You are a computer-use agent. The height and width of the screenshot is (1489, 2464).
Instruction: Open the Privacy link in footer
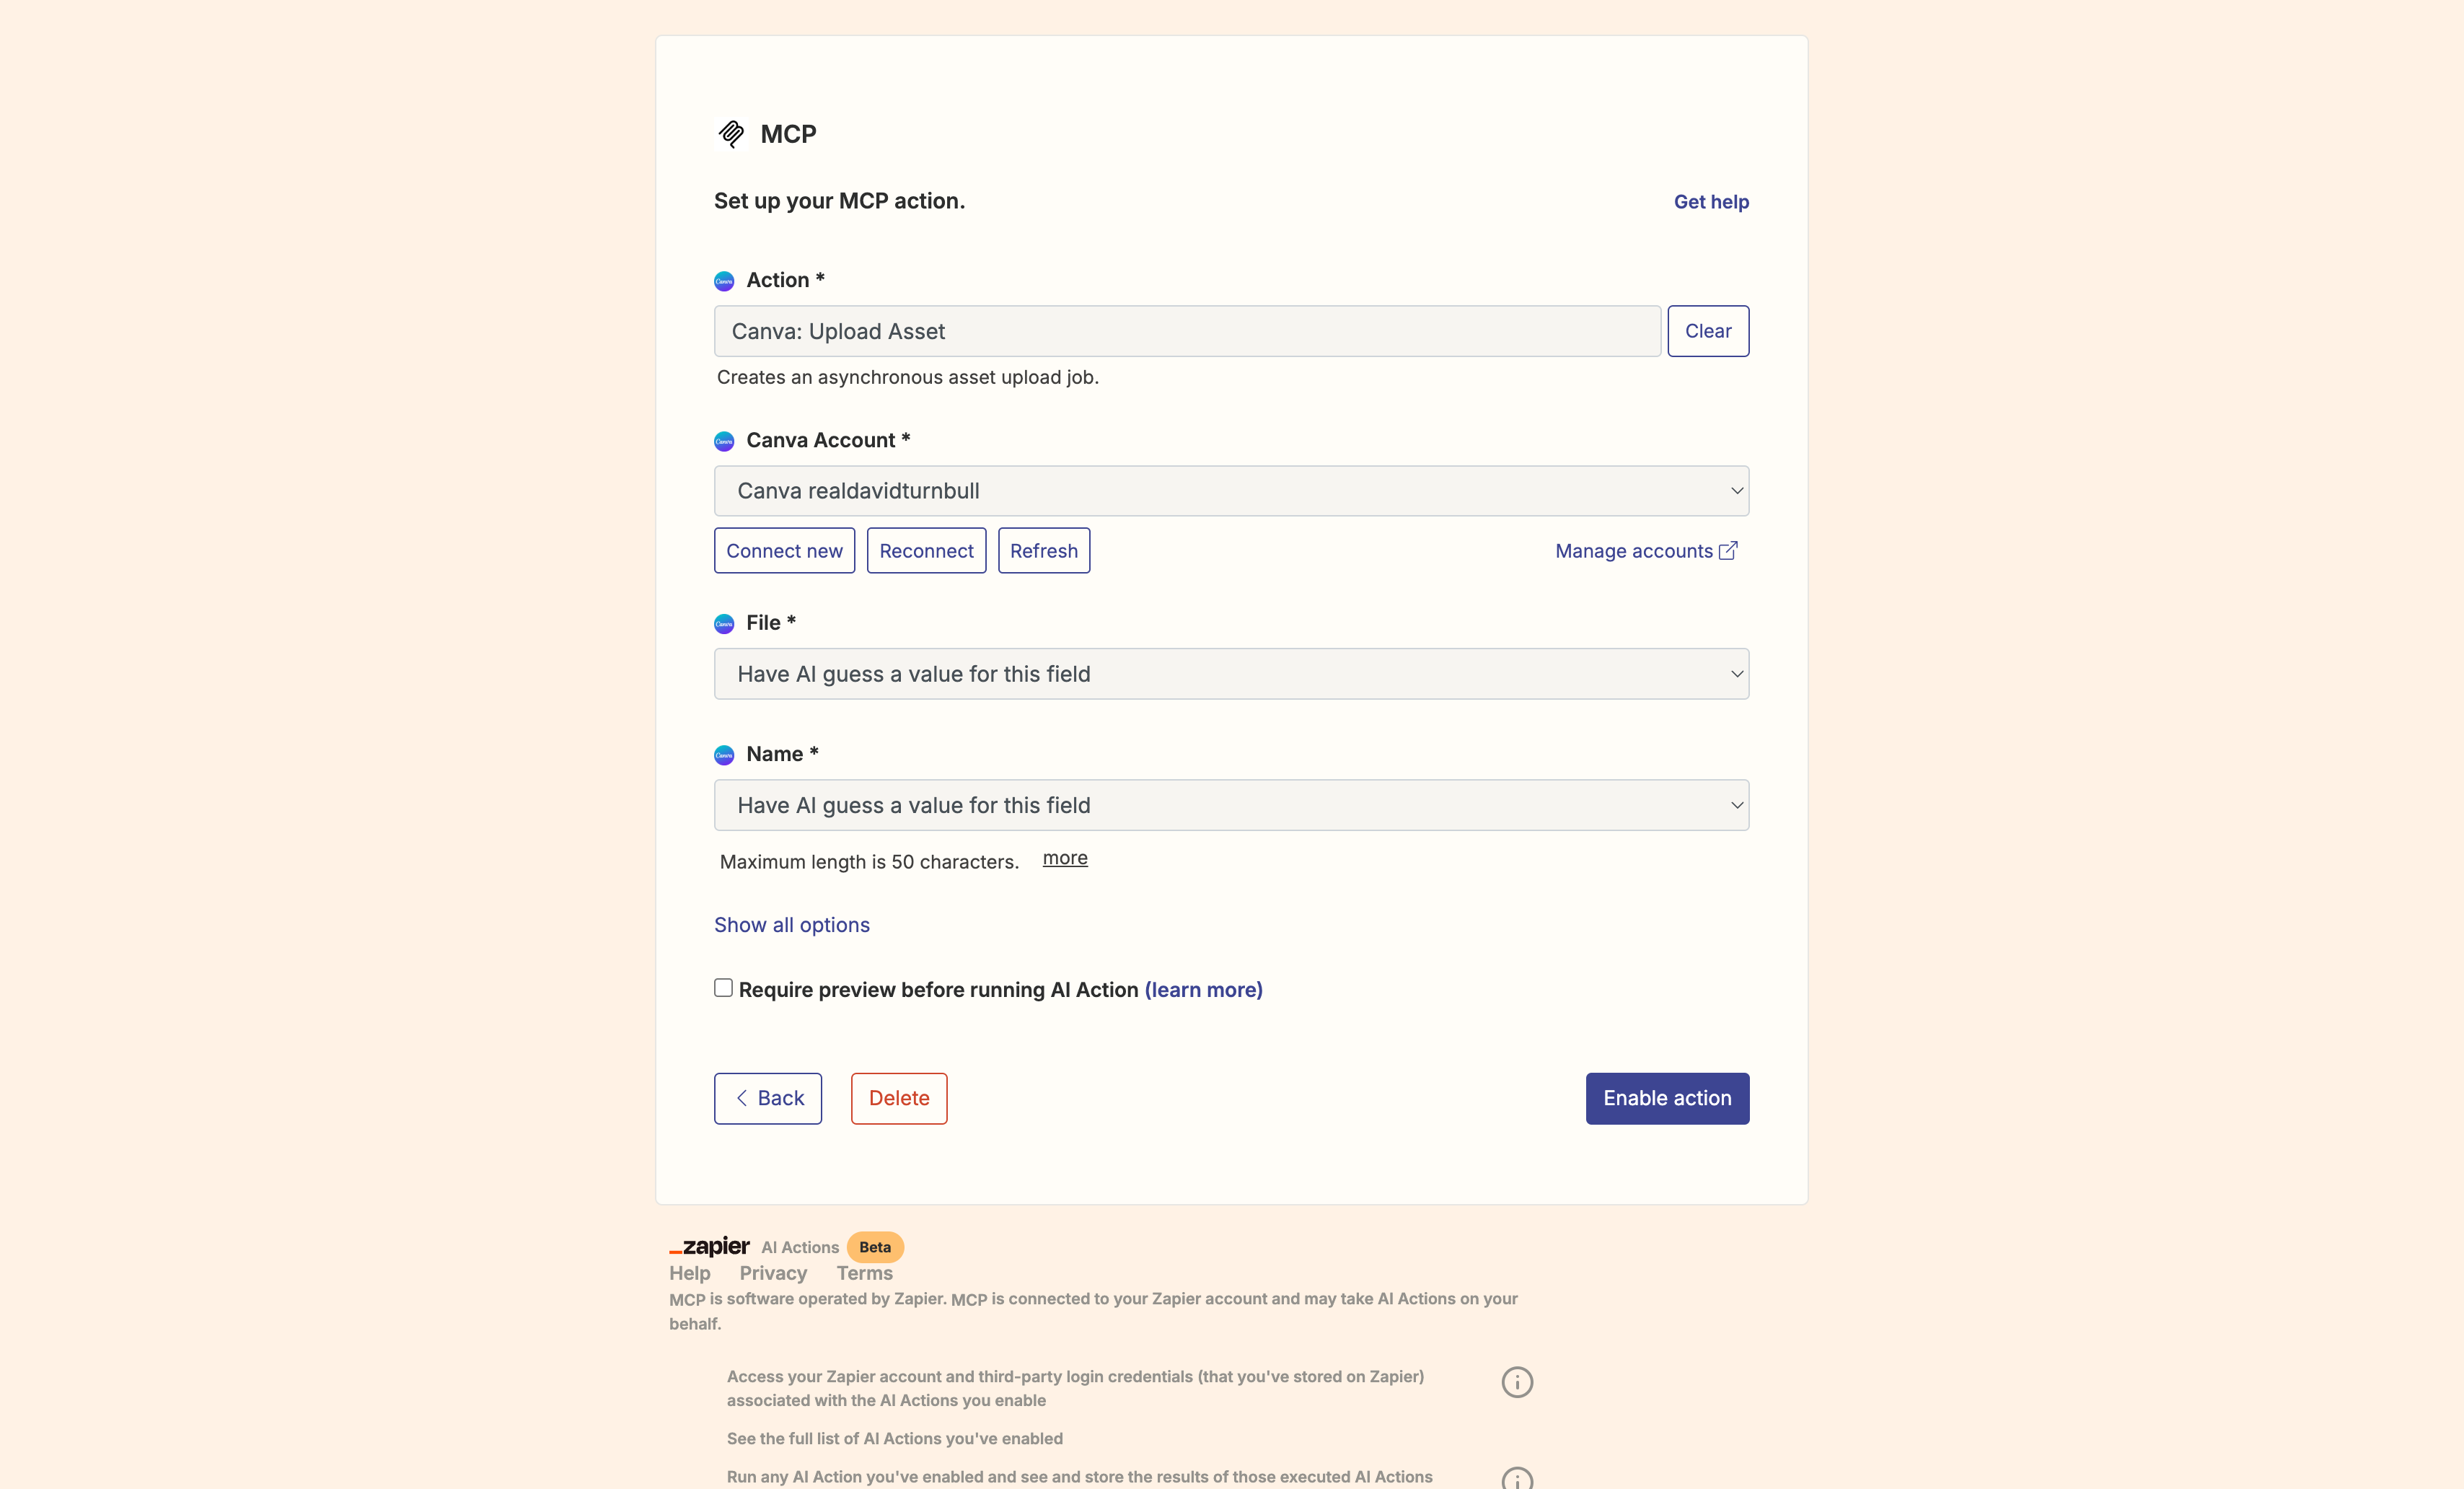pyautogui.click(x=773, y=1273)
